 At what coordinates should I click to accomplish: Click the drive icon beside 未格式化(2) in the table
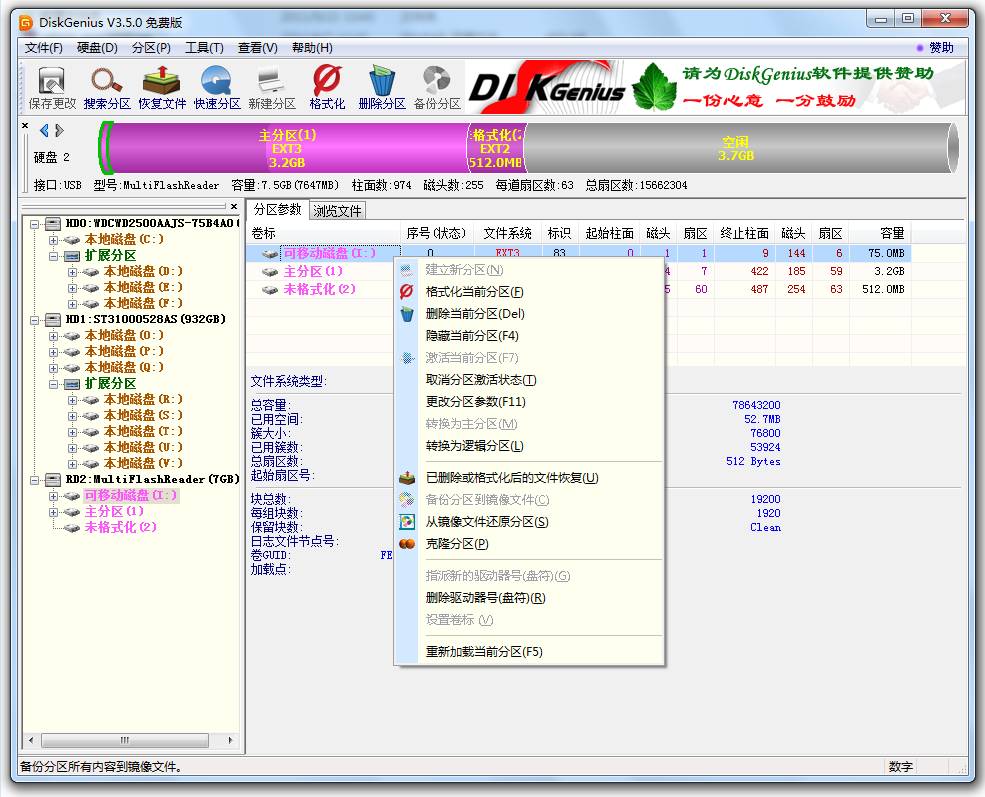[270, 290]
